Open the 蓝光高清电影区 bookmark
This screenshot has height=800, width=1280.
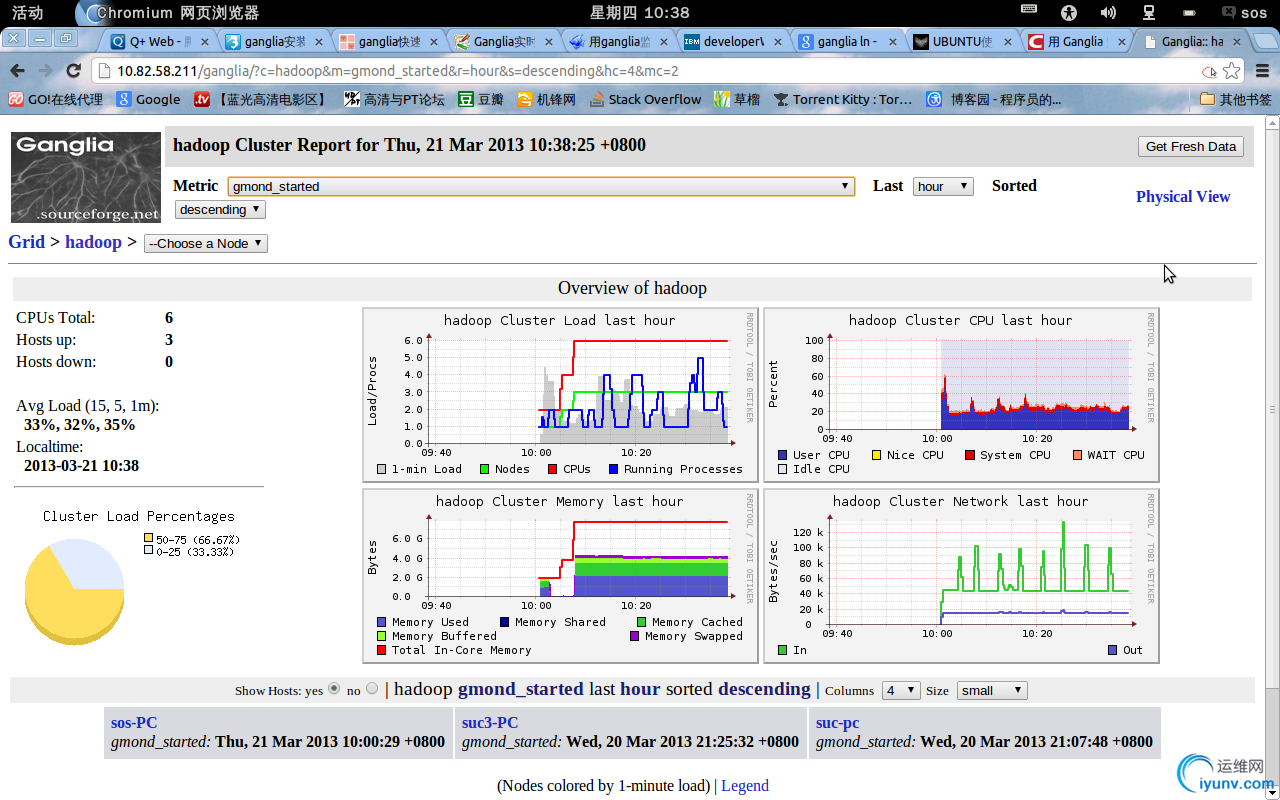point(261,99)
